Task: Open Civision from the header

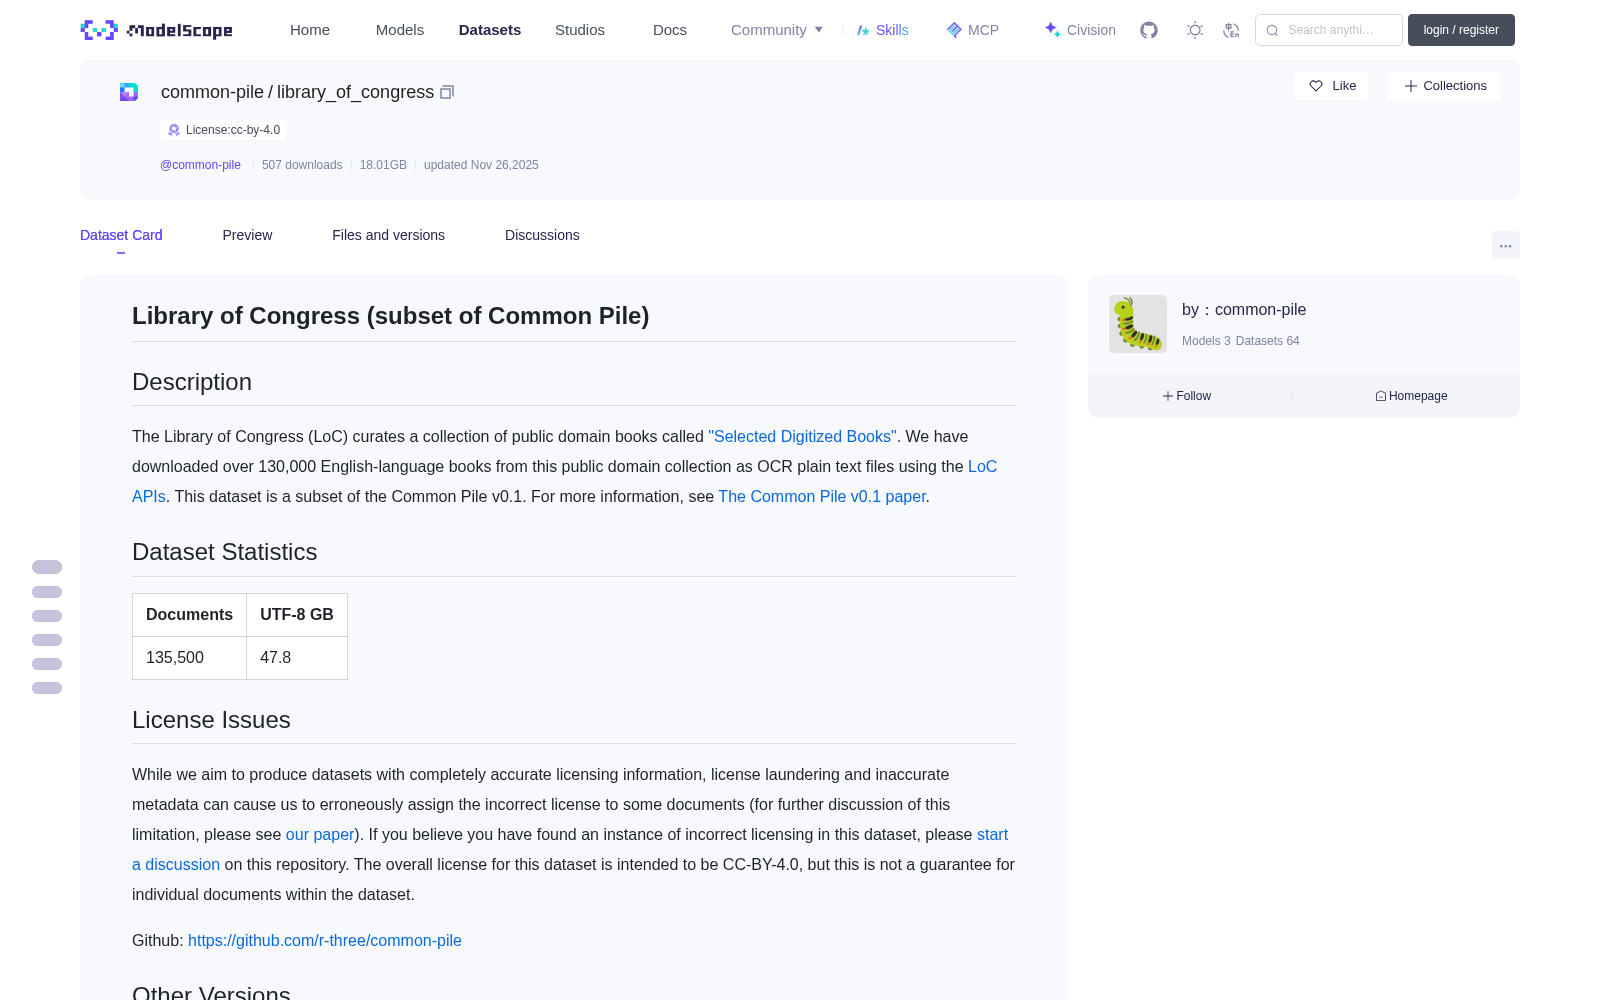Action: point(1080,30)
